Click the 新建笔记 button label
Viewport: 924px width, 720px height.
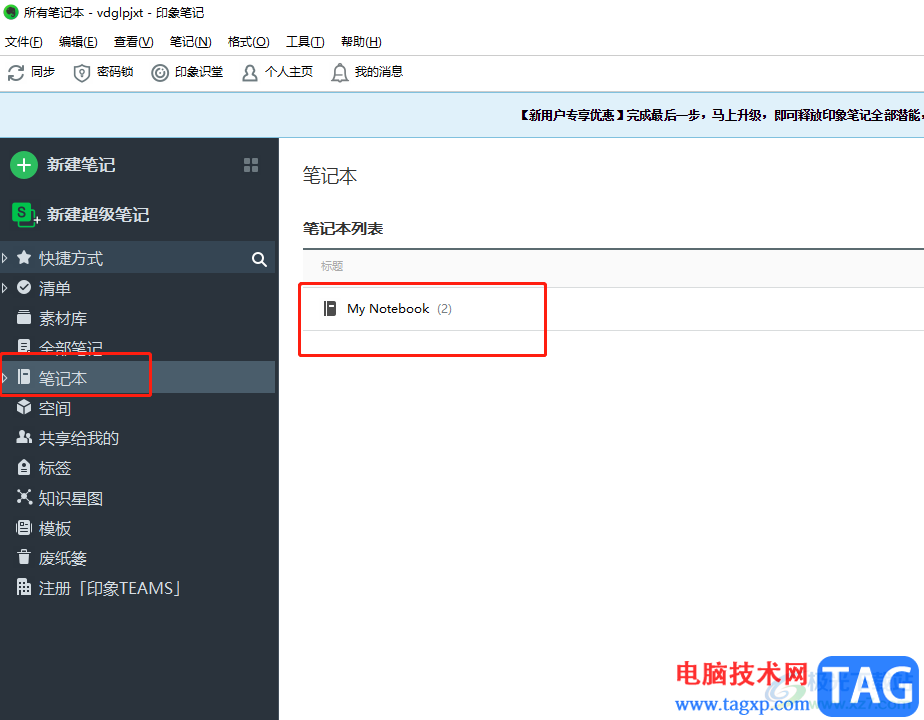click(81, 165)
